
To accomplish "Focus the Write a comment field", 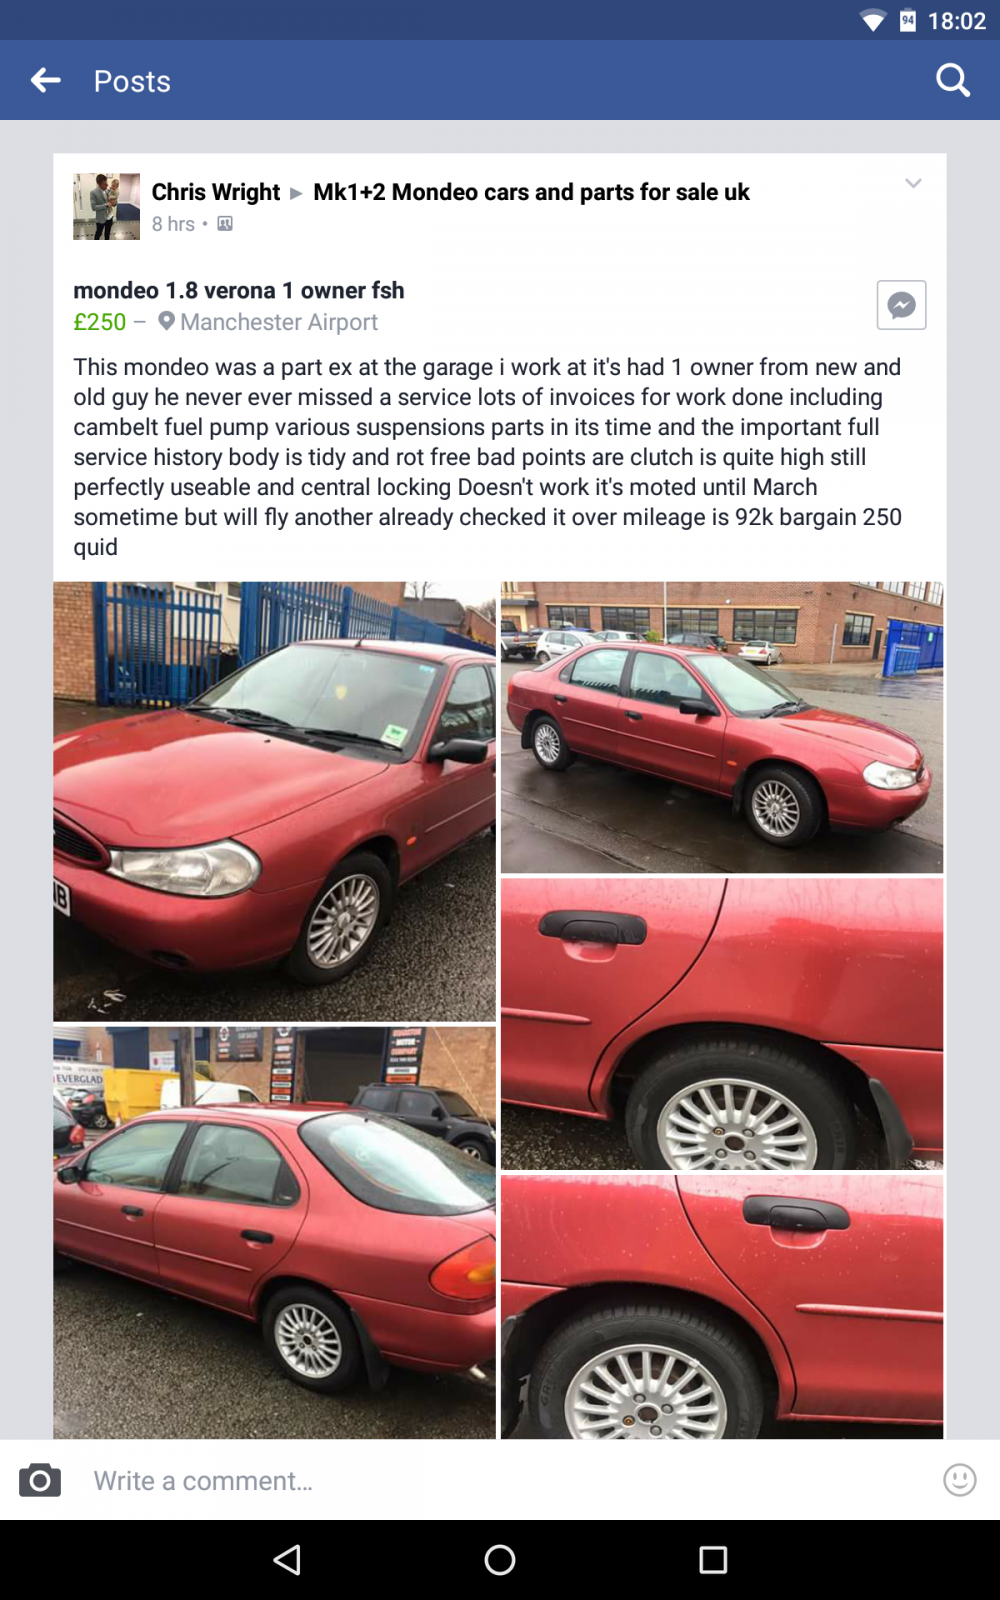I will tap(500, 1480).
